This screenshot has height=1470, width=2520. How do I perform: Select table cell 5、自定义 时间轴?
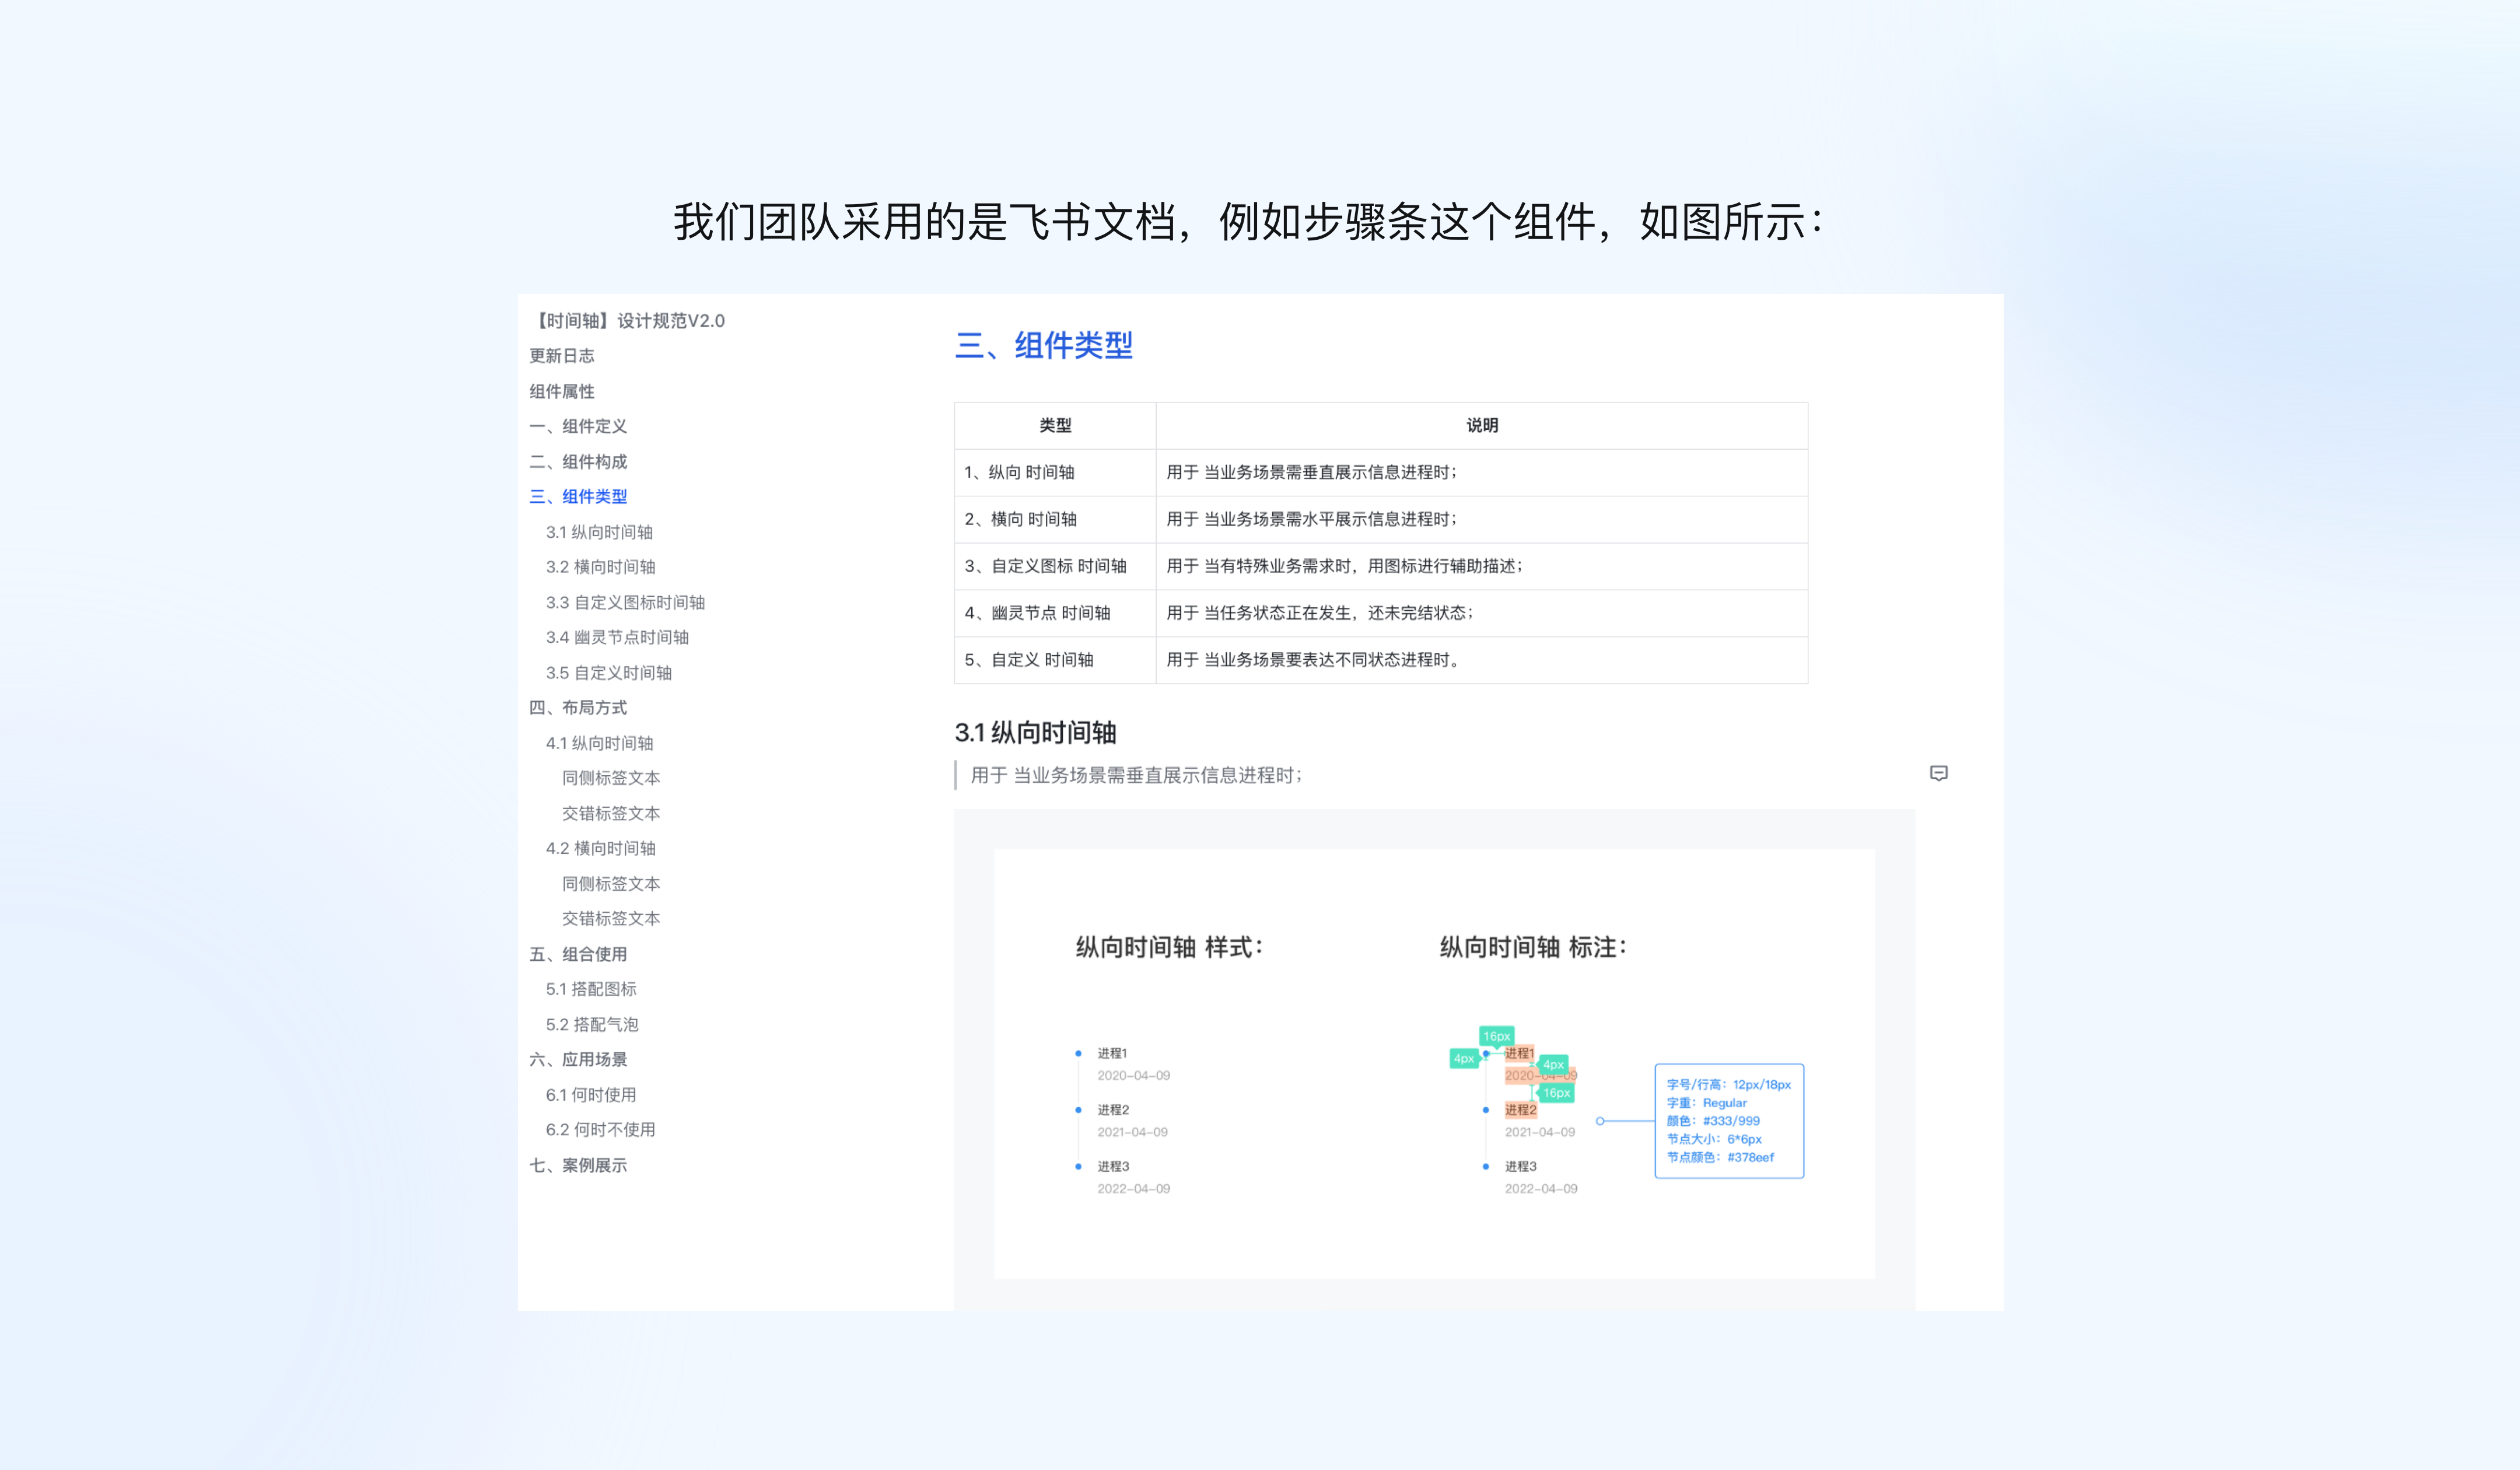pyautogui.click(x=1055, y=661)
